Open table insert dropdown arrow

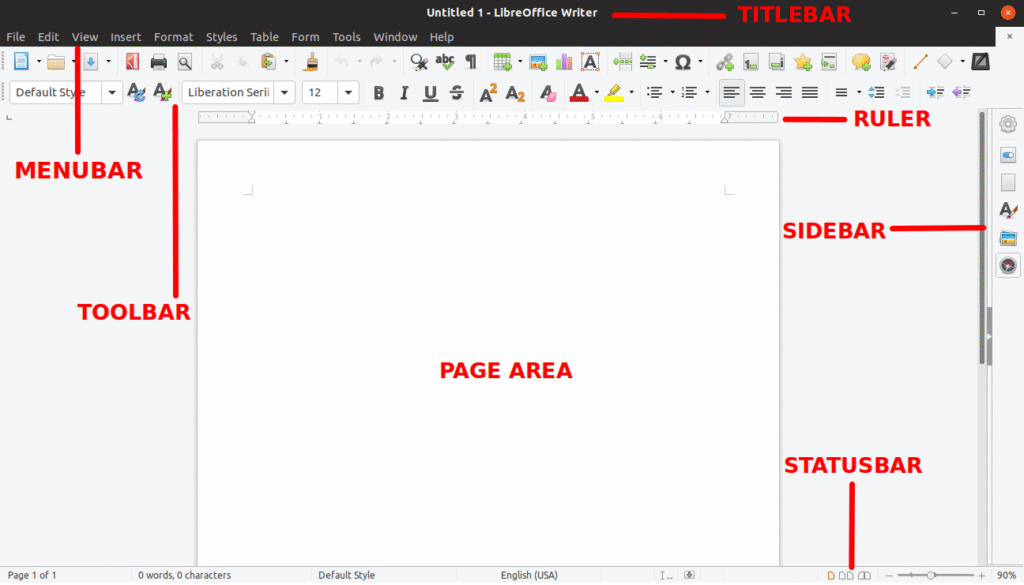[x=520, y=62]
